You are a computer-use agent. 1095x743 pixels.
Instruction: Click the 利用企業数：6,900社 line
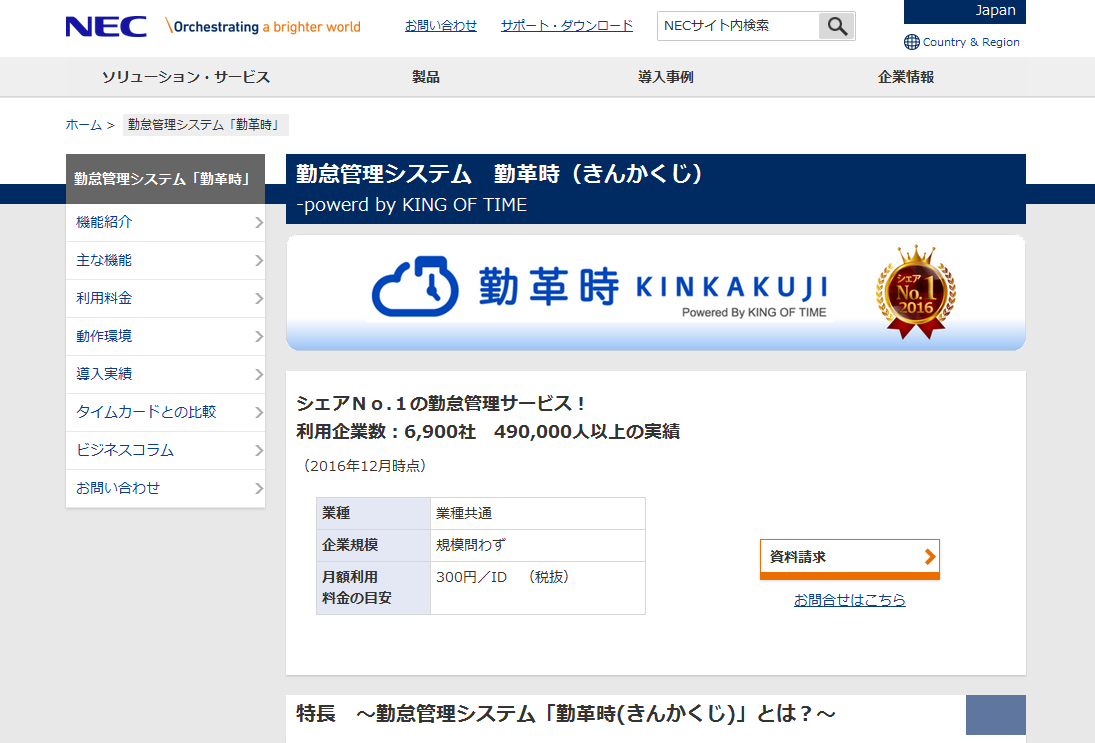tap(488, 432)
